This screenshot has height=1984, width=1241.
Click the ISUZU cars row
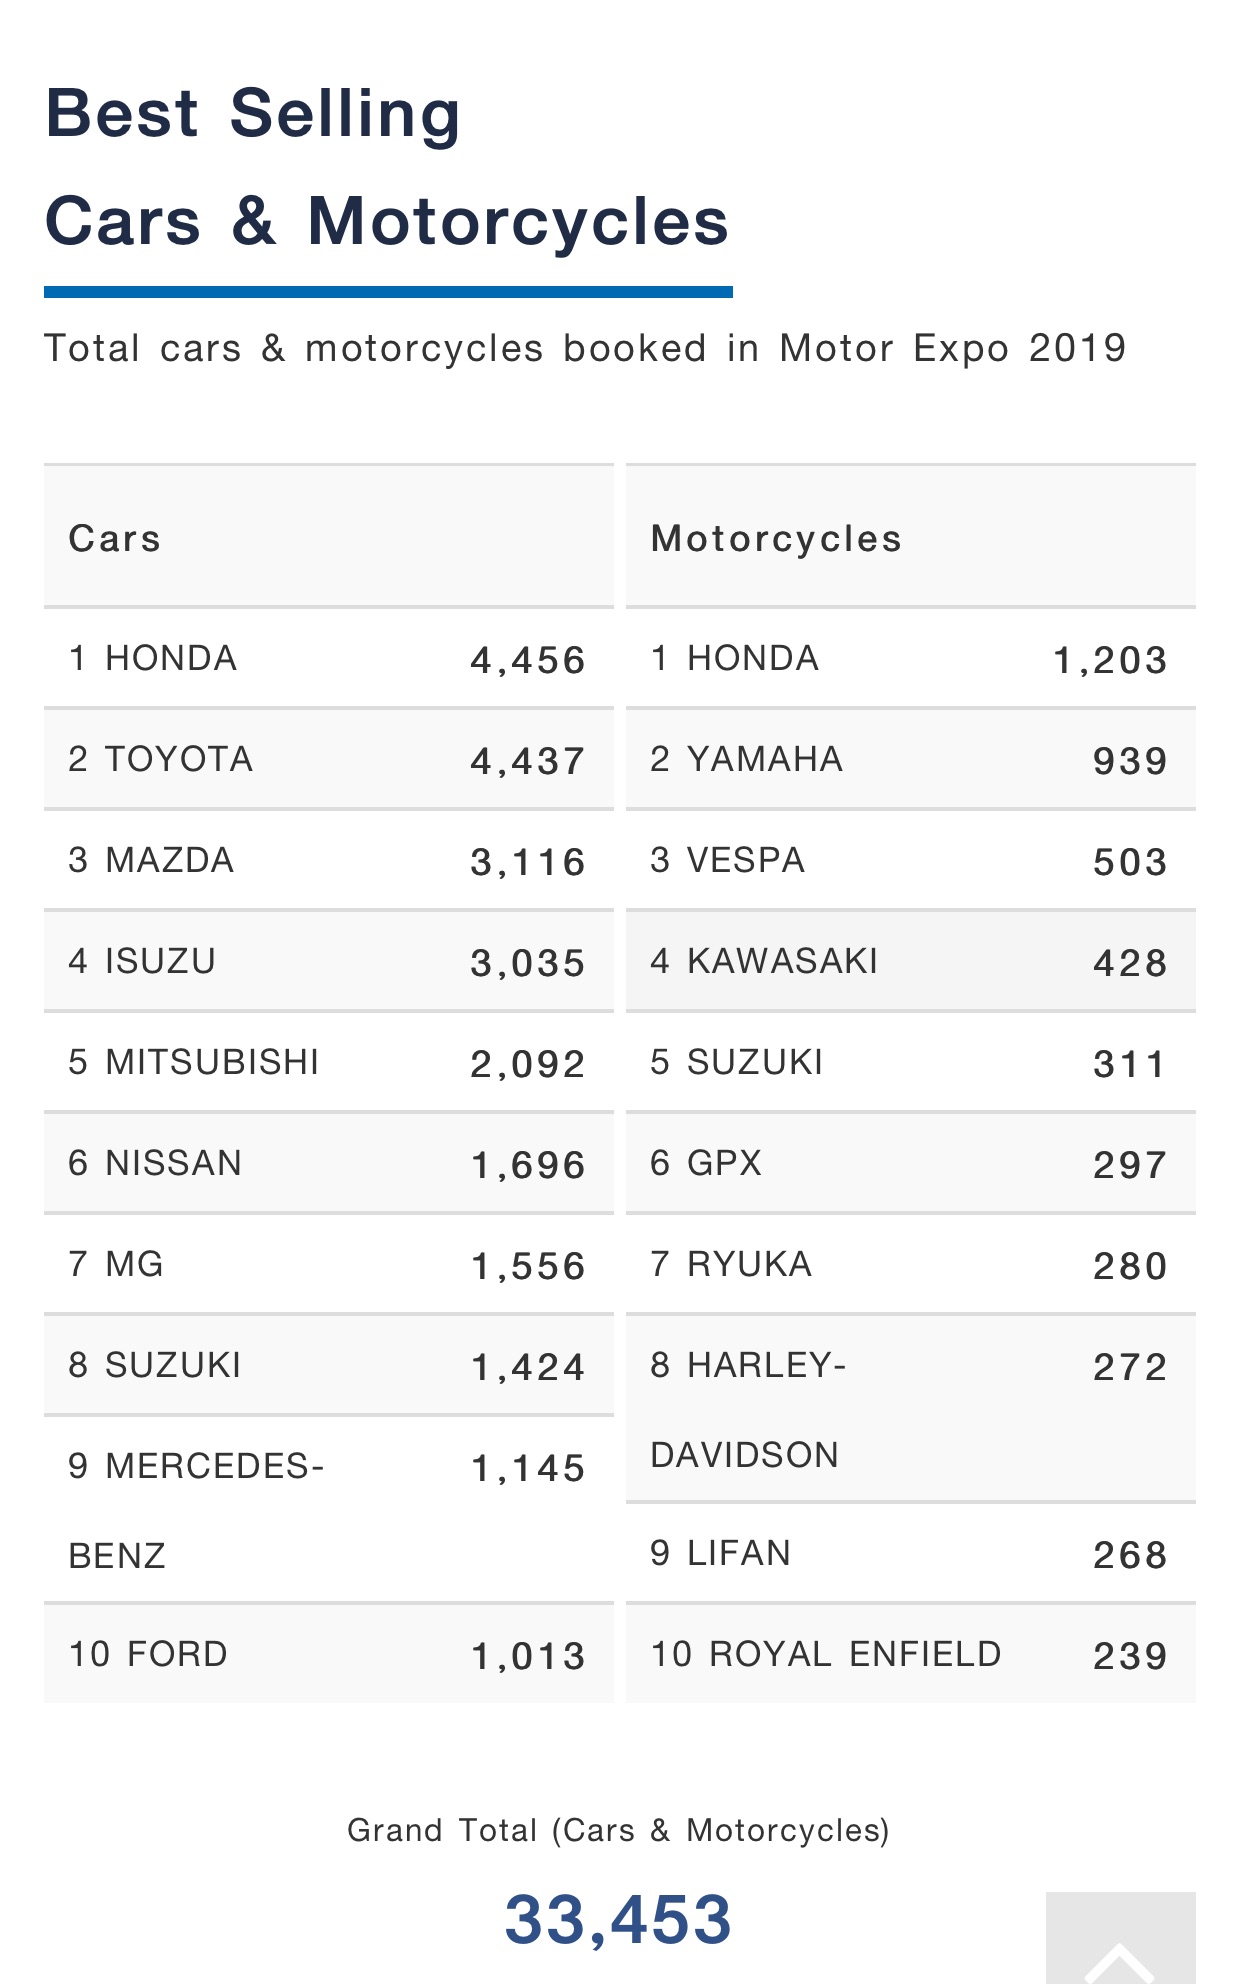(x=329, y=961)
